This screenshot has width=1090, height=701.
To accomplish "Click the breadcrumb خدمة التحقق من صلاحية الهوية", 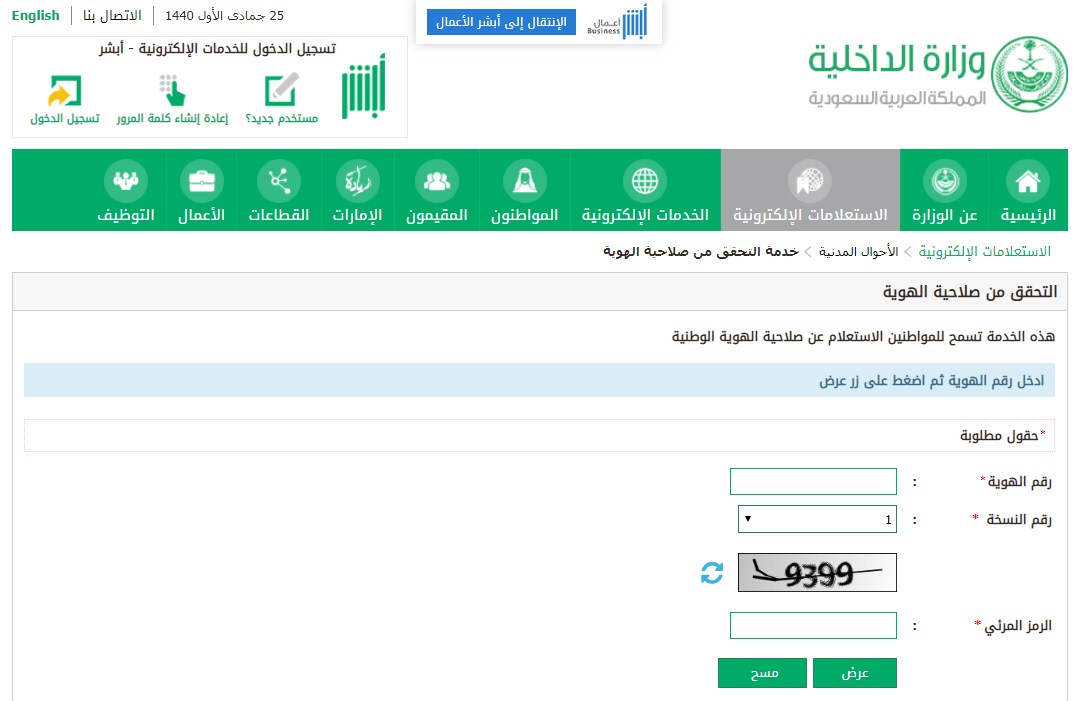I will click(701, 251).
